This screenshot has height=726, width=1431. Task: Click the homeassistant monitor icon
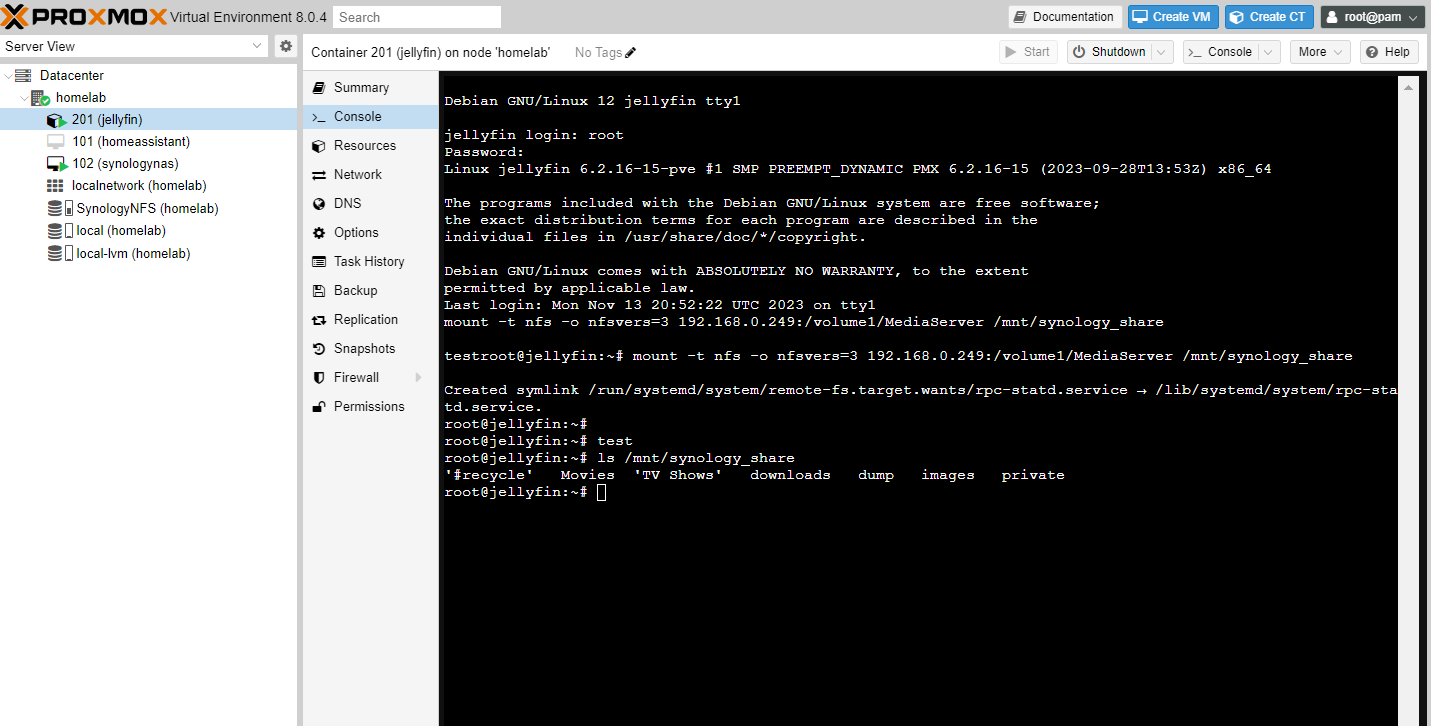point(56,142)
